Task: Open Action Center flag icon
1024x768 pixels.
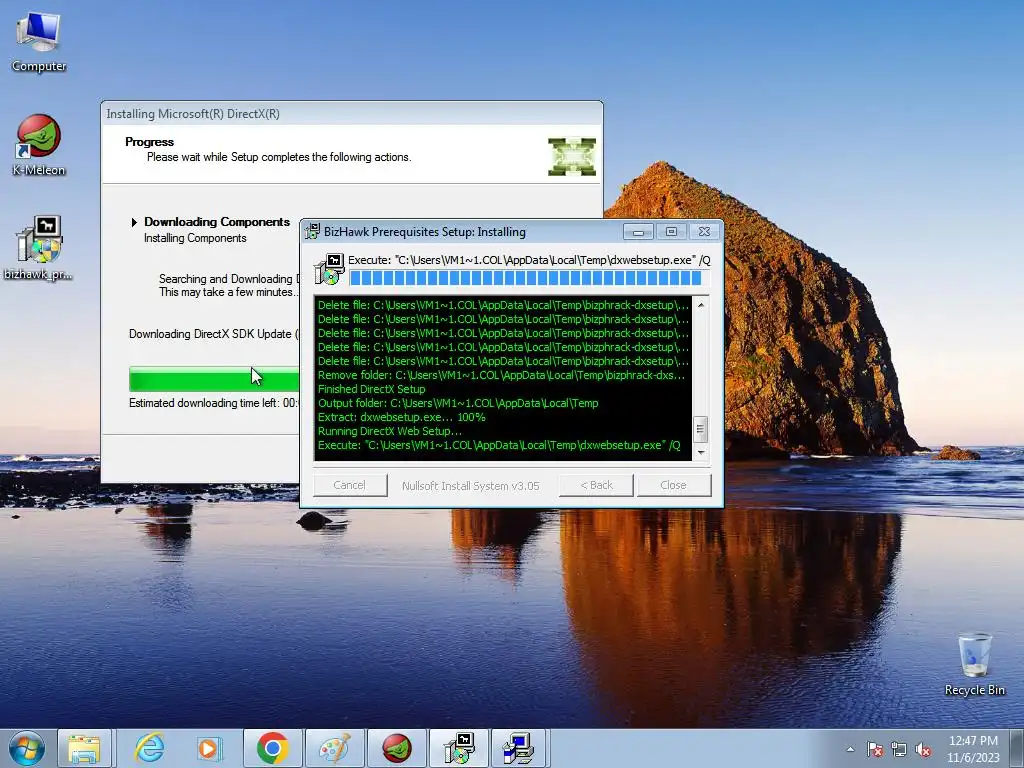Action: pyautogui.click(x=874, y=750)
